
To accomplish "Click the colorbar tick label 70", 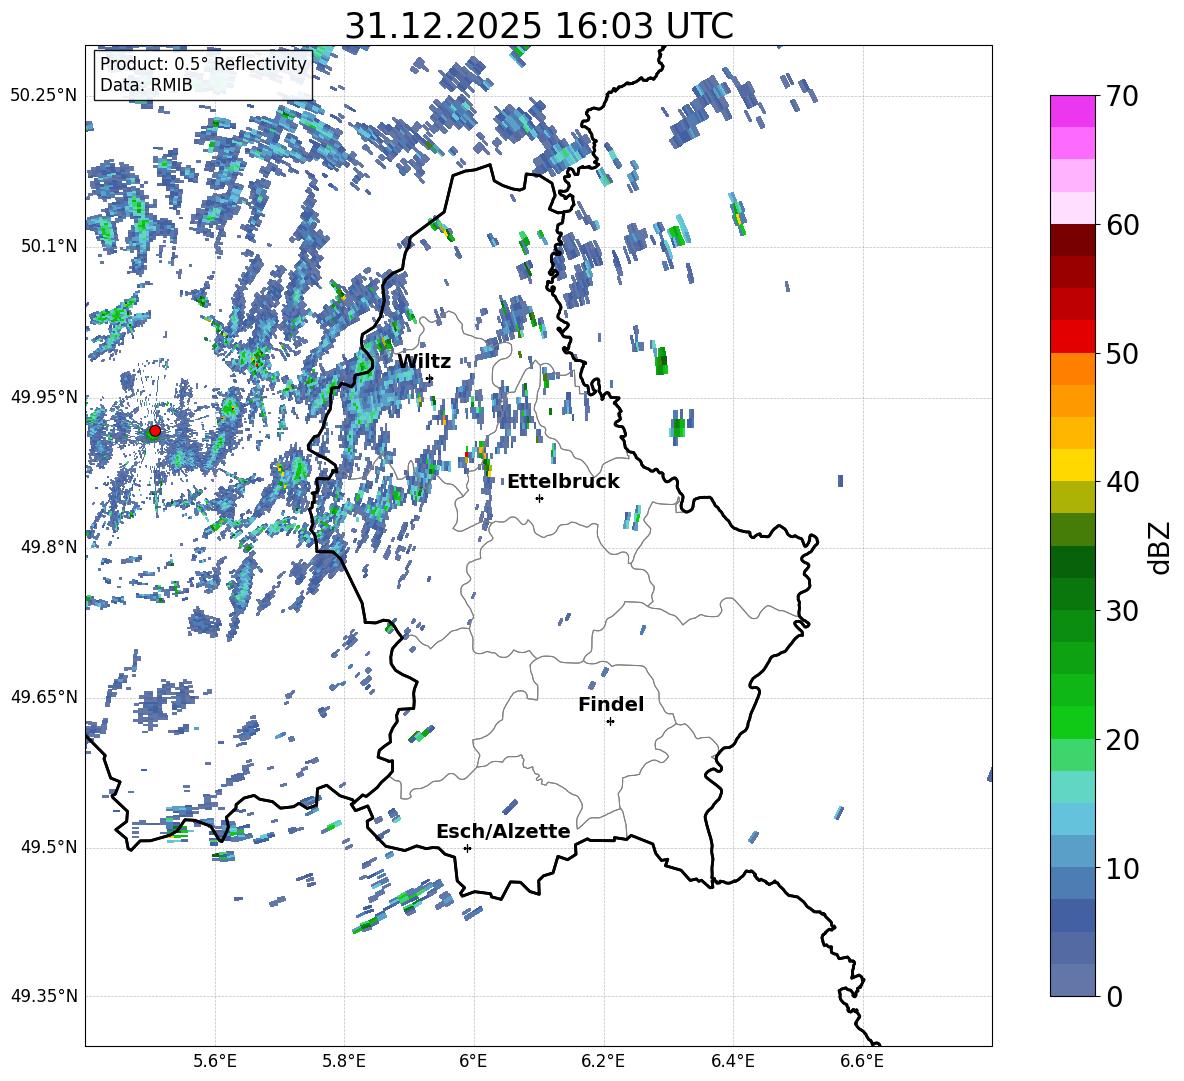I will [x=1123, y=97].
